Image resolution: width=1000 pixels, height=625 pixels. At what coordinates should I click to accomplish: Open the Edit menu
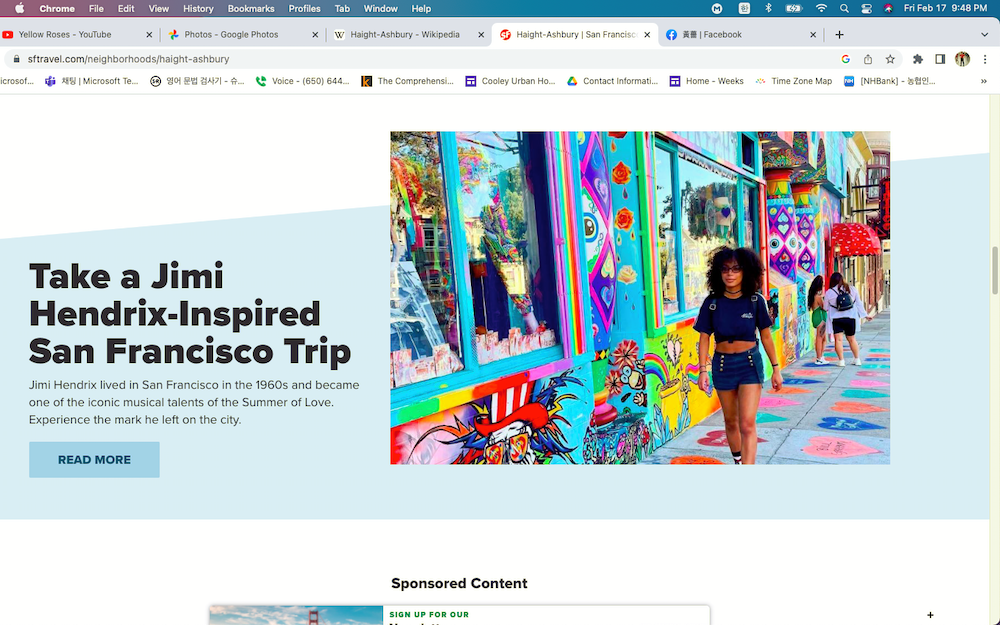(x=126, y=8)
